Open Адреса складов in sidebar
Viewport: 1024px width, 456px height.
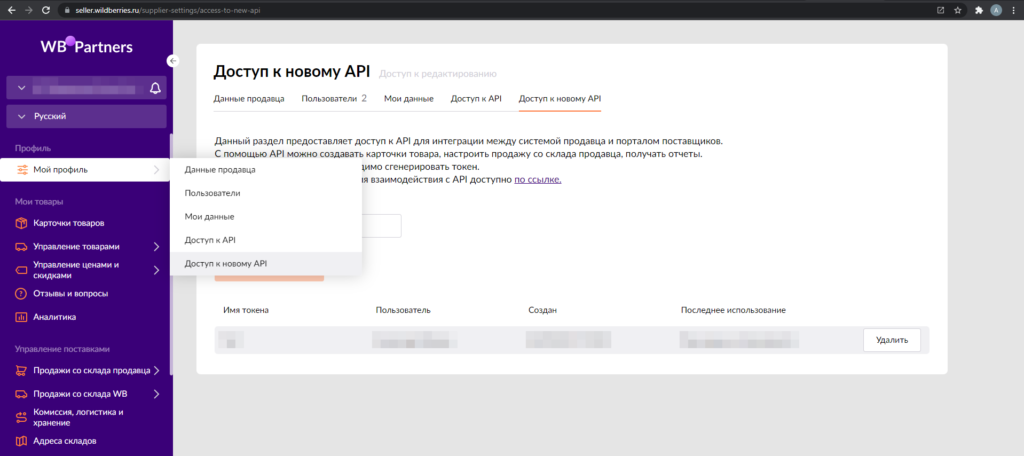click(x=65, y=441)
